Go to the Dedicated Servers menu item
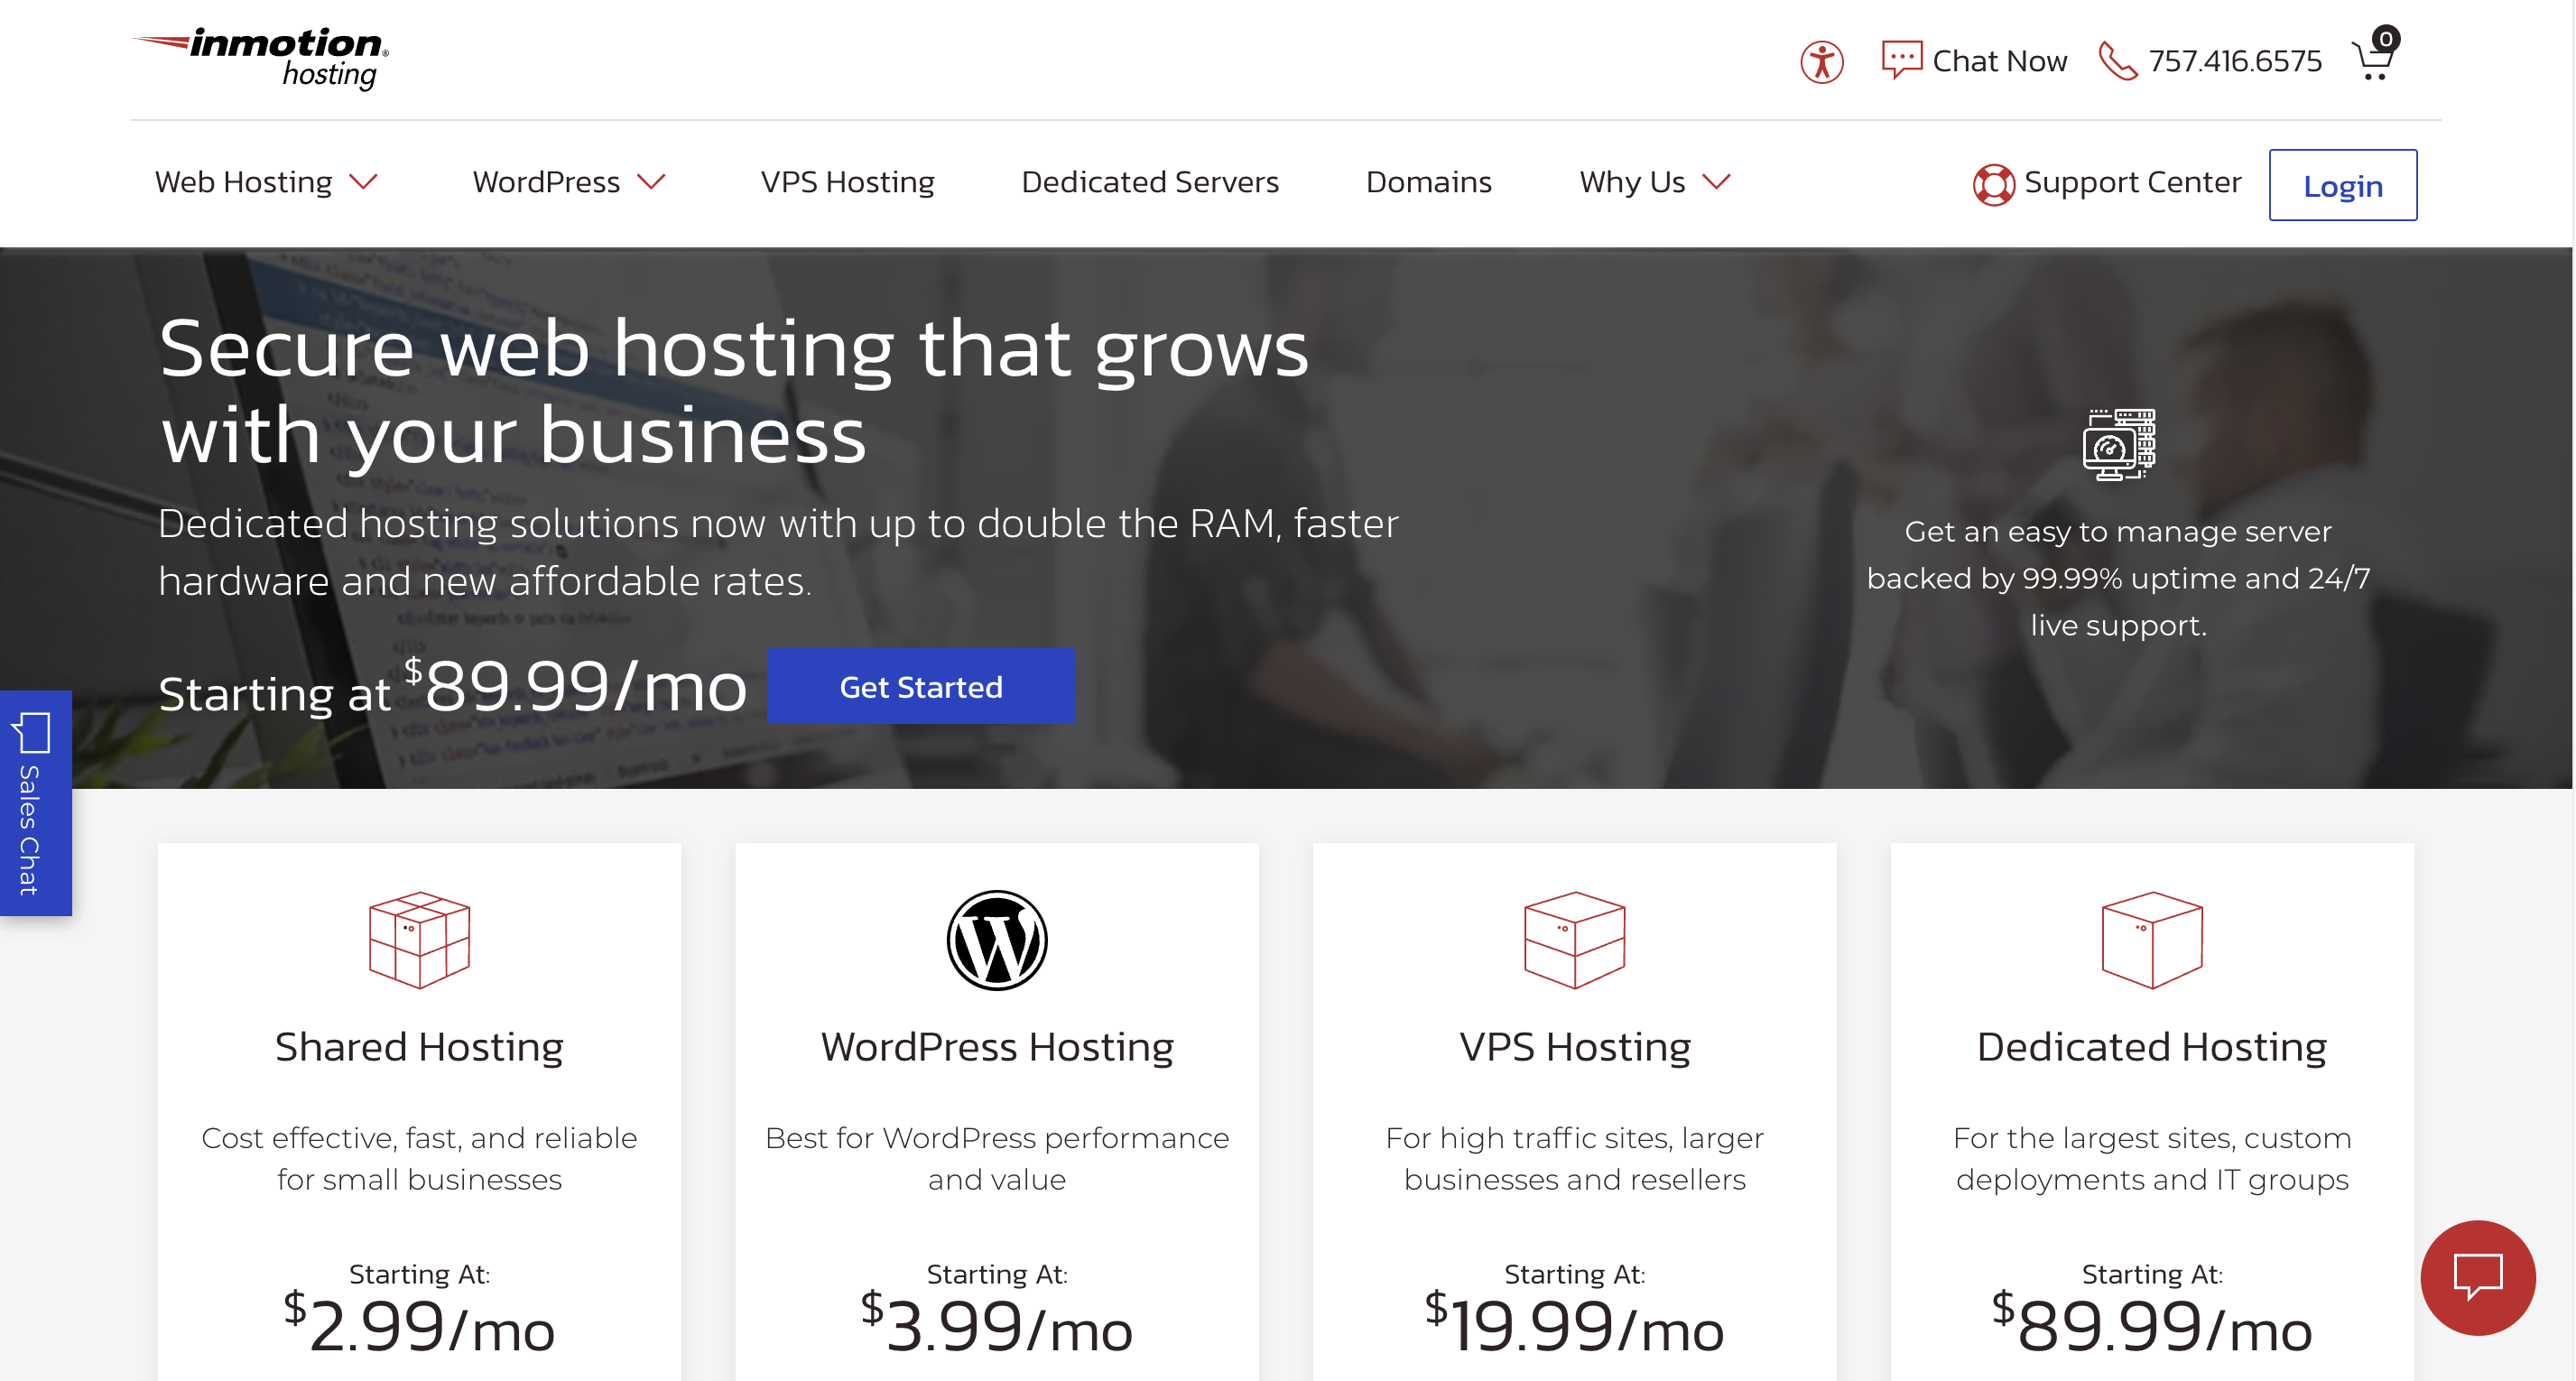 click(x=1149, y=182)
